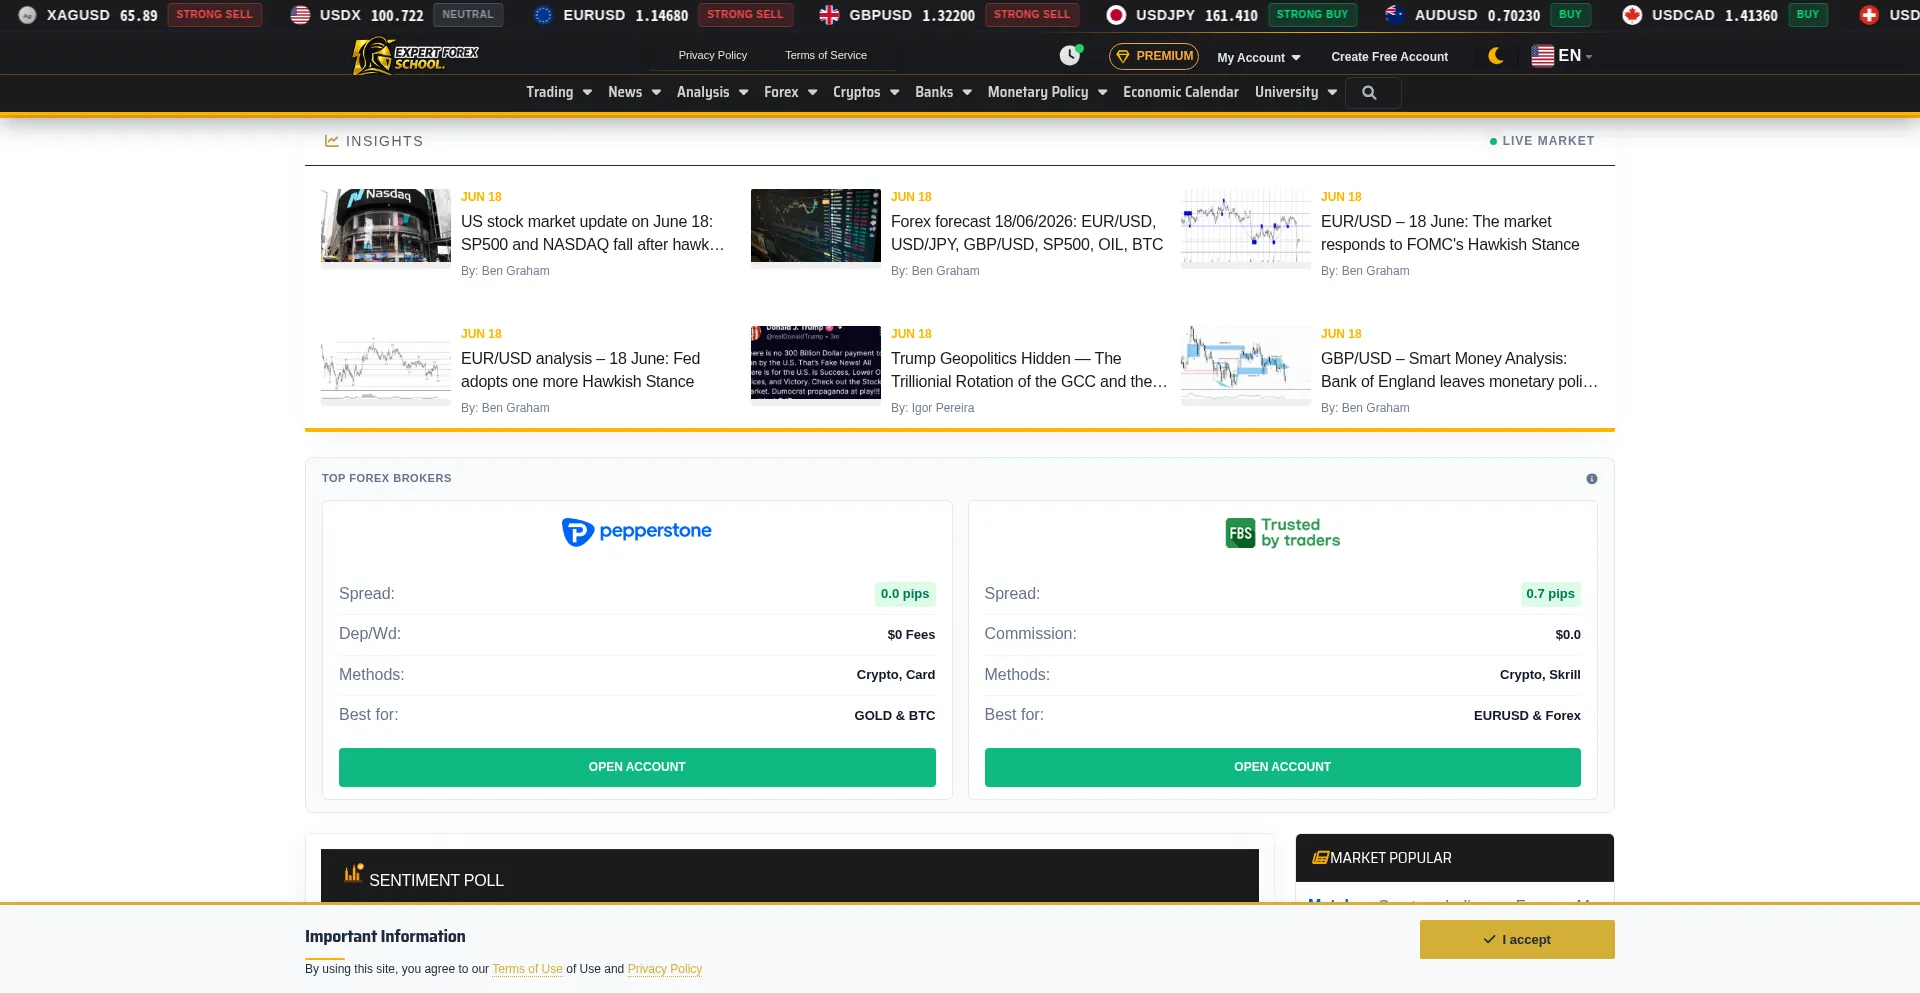Click the USDX US flag icon
The height and width of the screenshot is (993, 1920).
tap(300, 15)
